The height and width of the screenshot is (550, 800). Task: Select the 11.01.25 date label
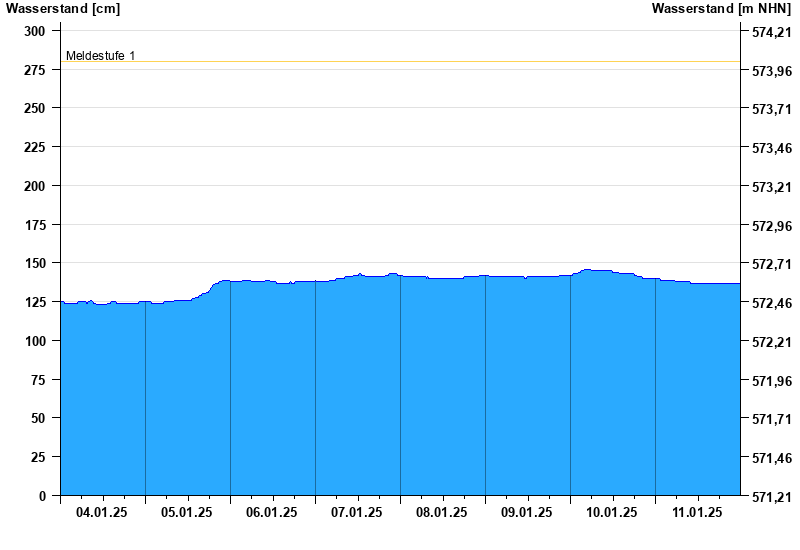[x=698, y=513]
